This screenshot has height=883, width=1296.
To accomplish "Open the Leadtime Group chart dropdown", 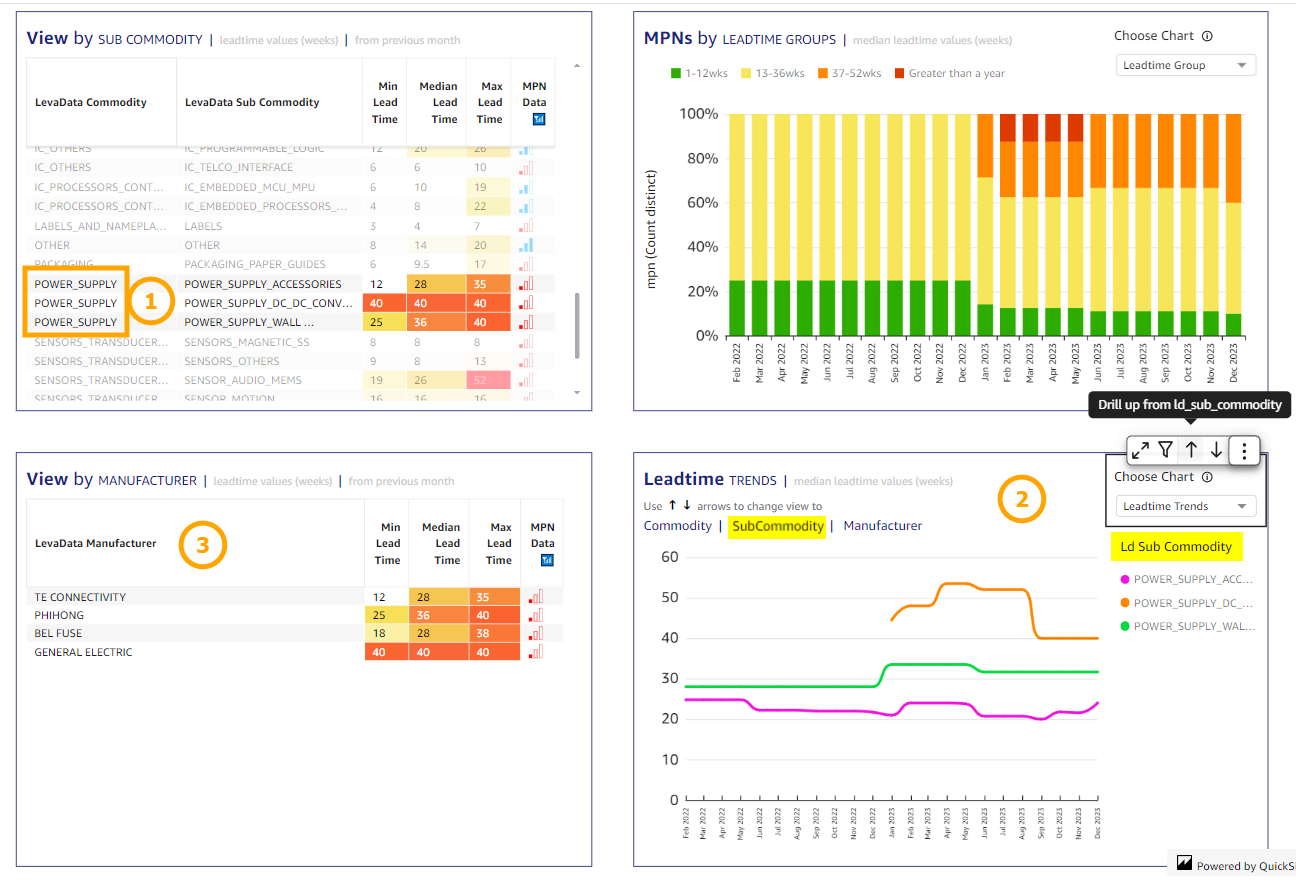I will pyautogui.click(x=1185, y=66).
